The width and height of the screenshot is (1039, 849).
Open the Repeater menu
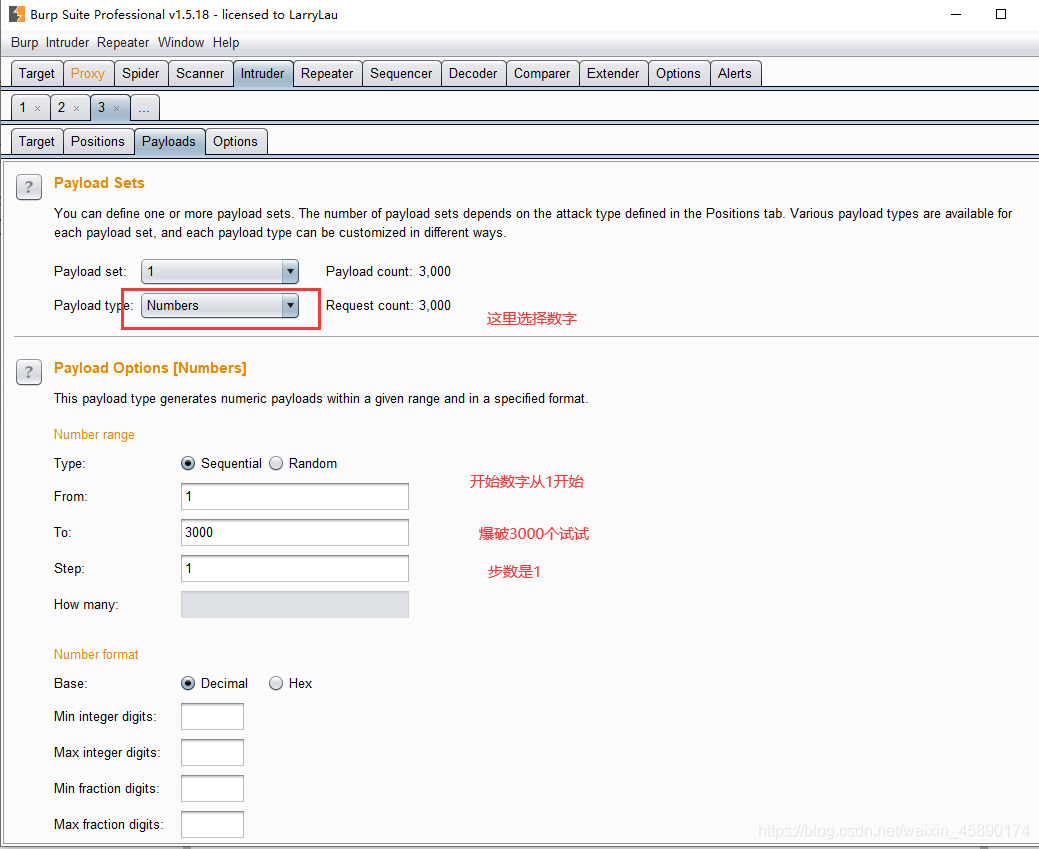[123, 42]
